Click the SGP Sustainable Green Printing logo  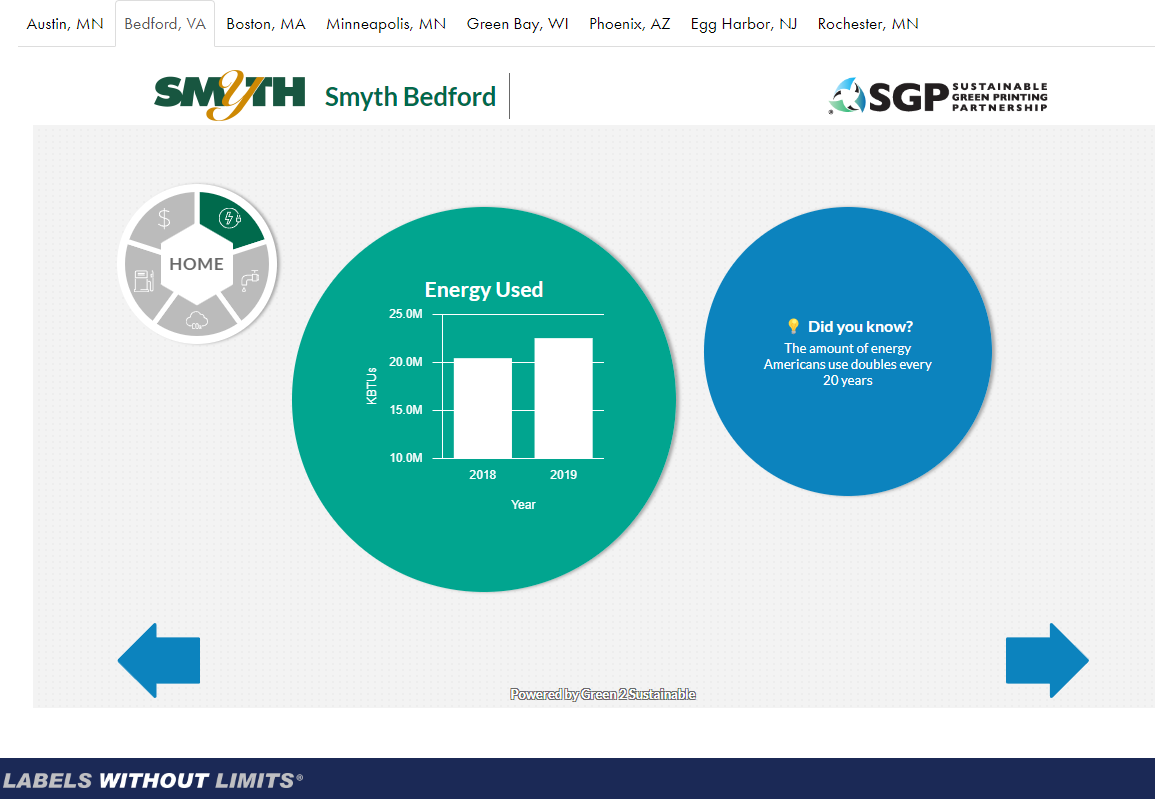coord(939,96)
